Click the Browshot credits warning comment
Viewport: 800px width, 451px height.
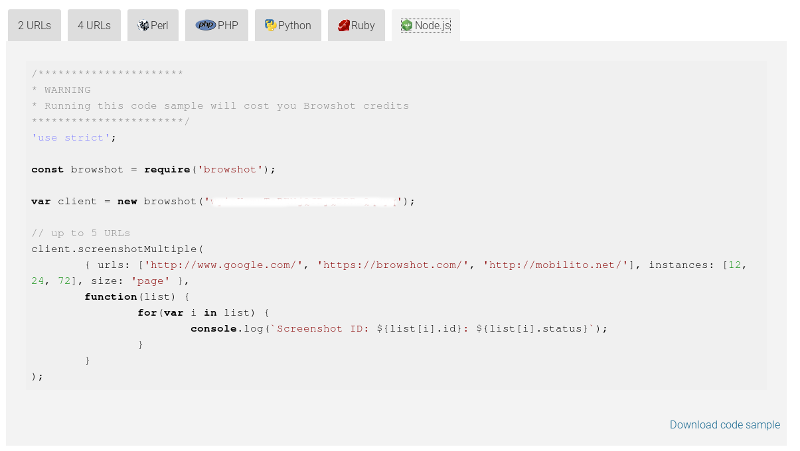coord(220,106)
